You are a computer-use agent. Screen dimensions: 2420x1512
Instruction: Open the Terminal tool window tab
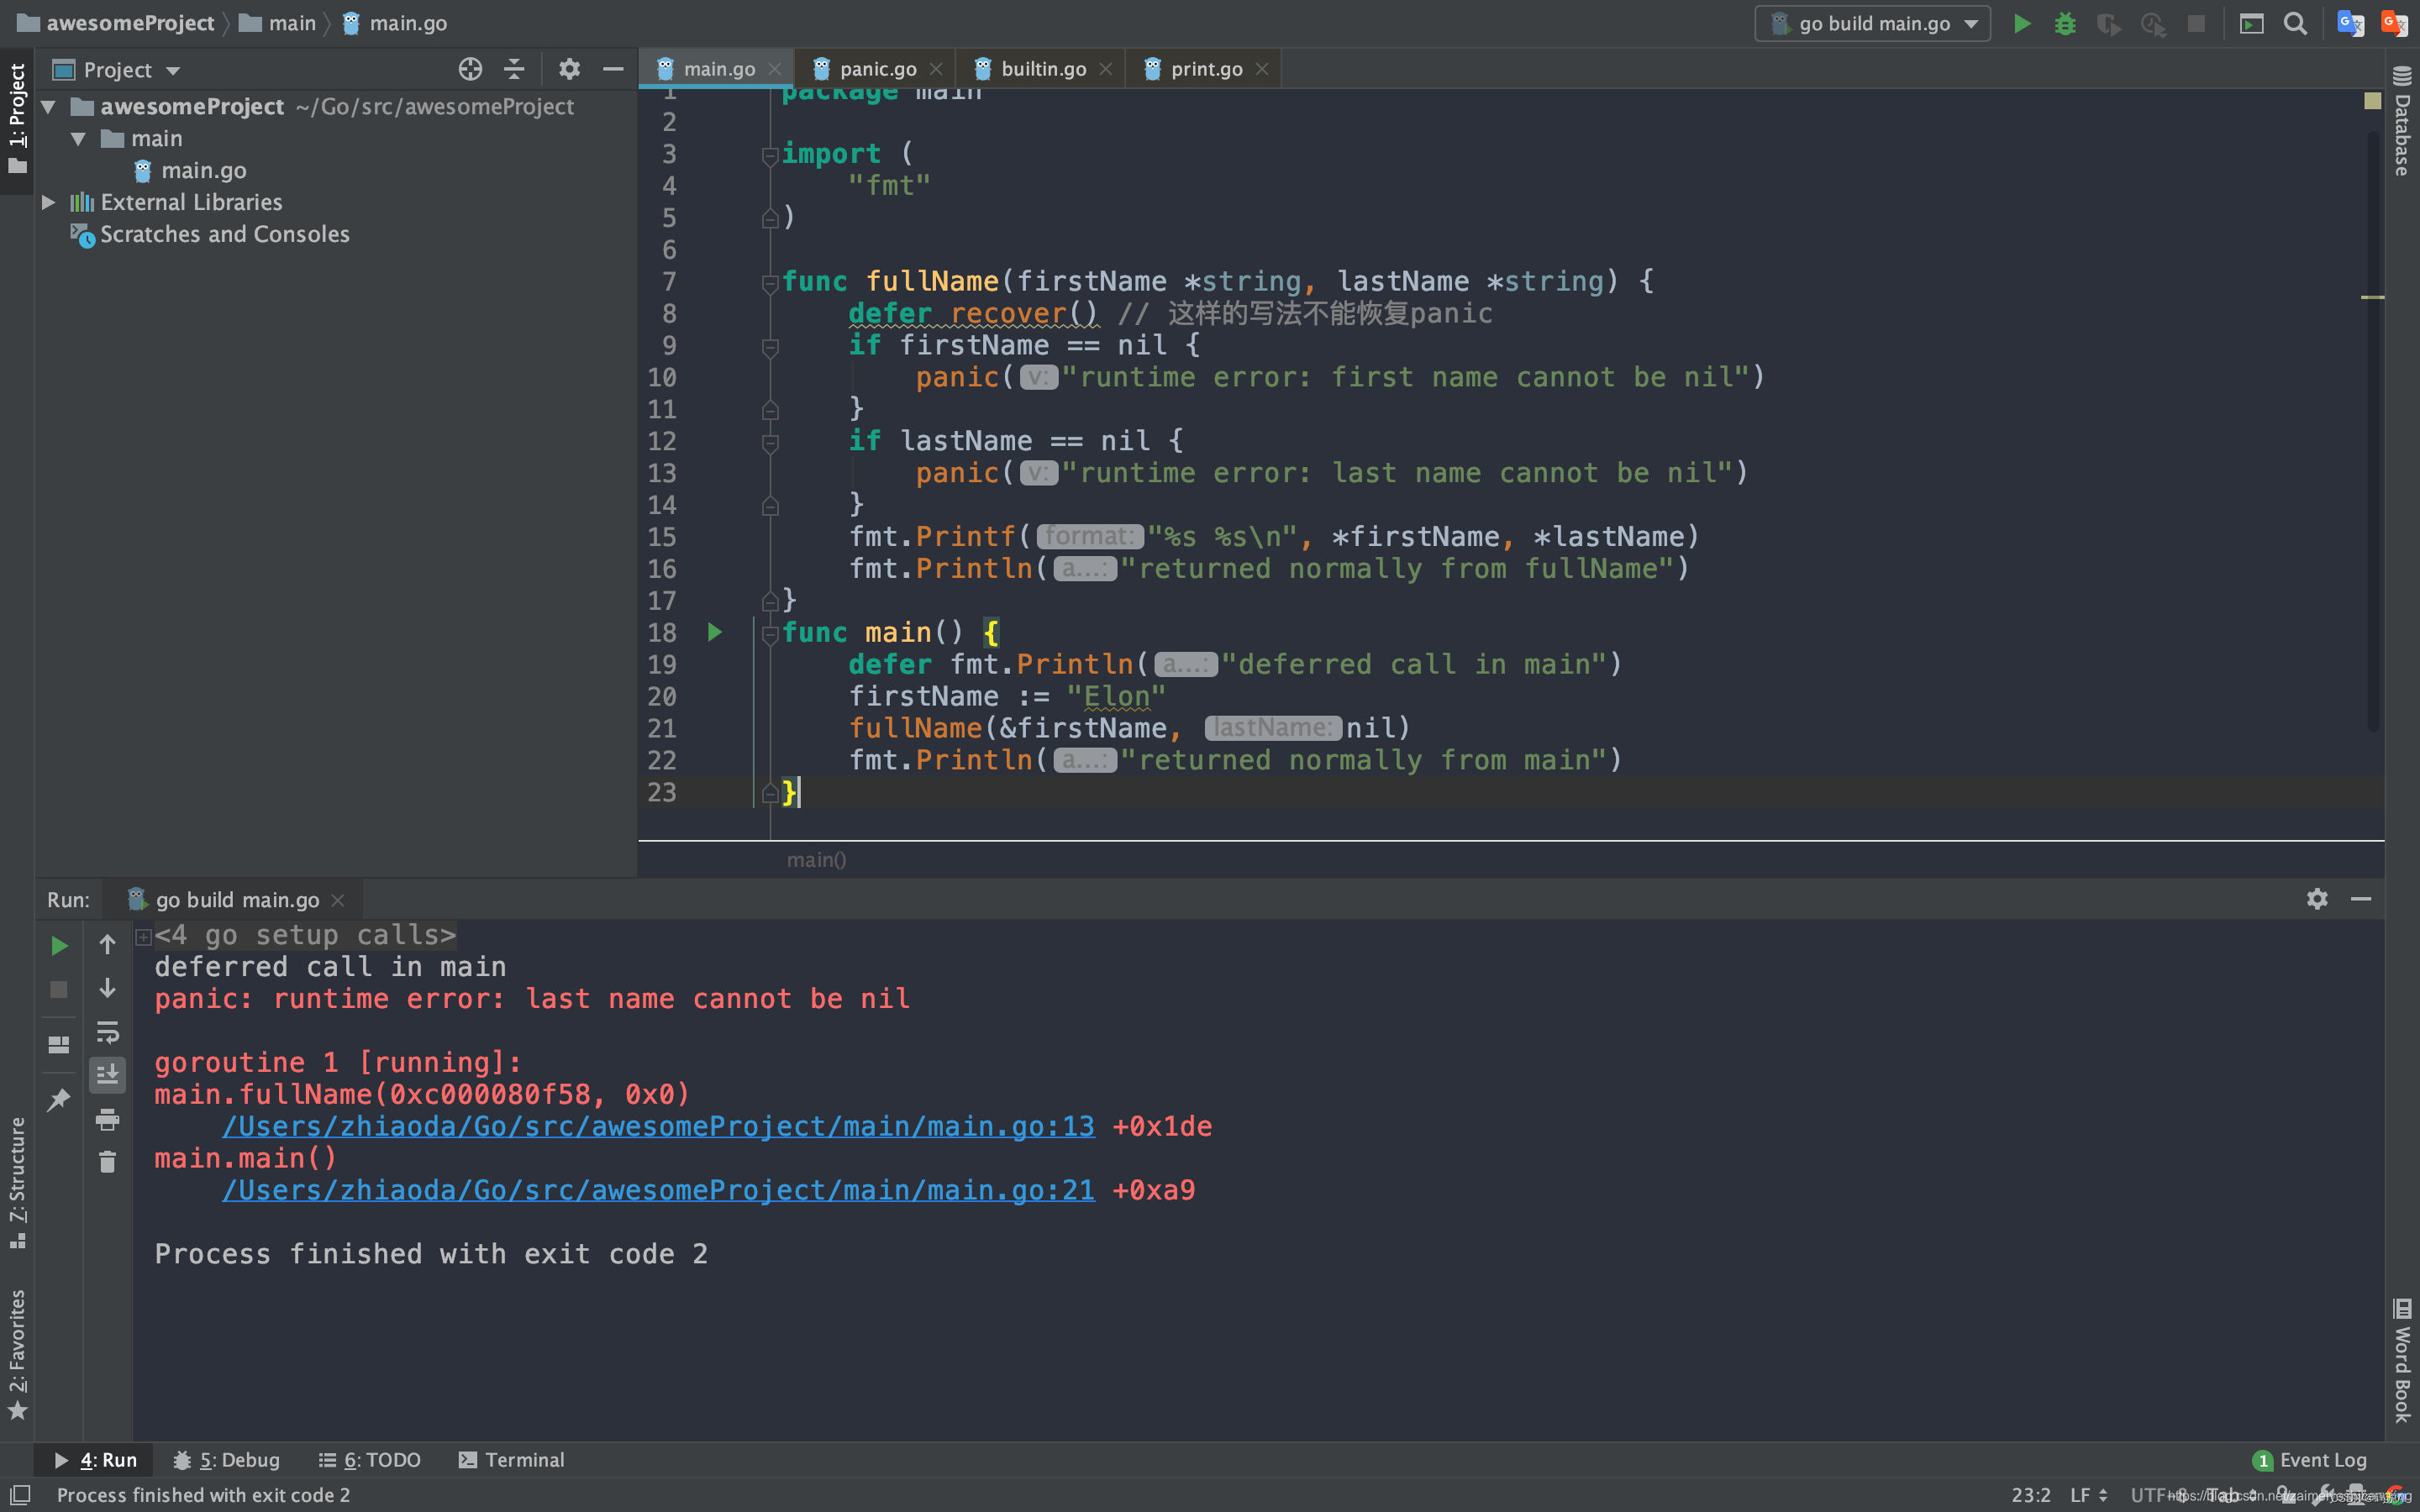(x=512, y=1460)
